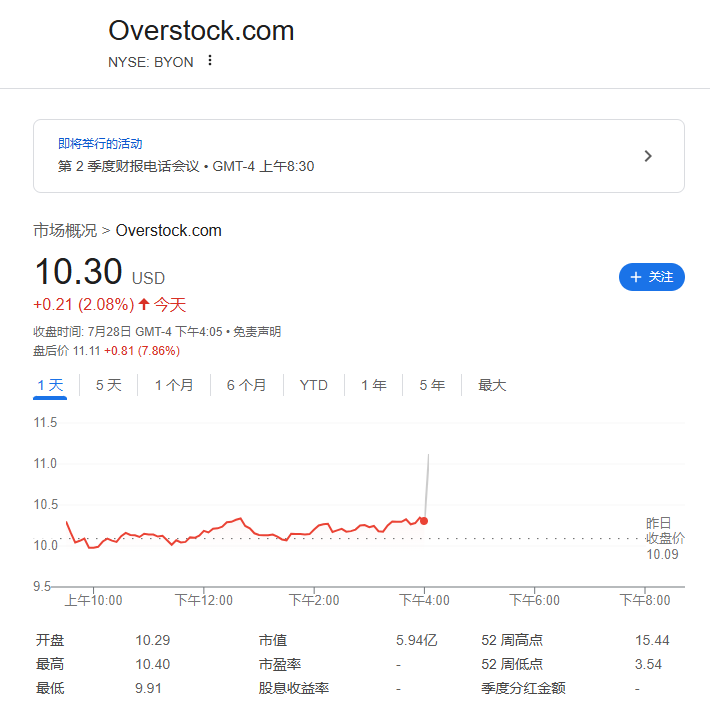
Task: Click the 52 周低点 value 3.54
Action: (x=648, y=664)
